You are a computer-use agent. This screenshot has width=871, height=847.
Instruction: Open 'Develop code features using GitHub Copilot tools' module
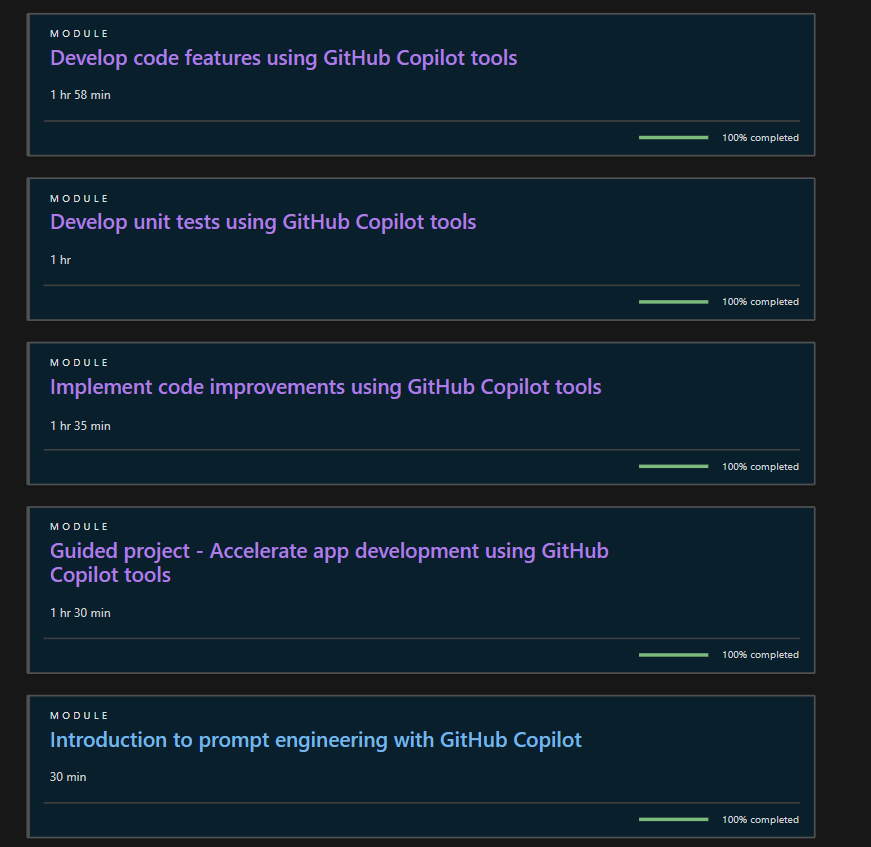click(283, 58)
